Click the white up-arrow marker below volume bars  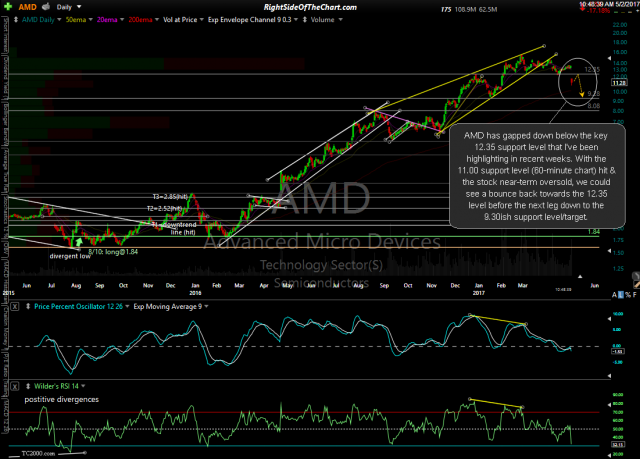[580, 277]
